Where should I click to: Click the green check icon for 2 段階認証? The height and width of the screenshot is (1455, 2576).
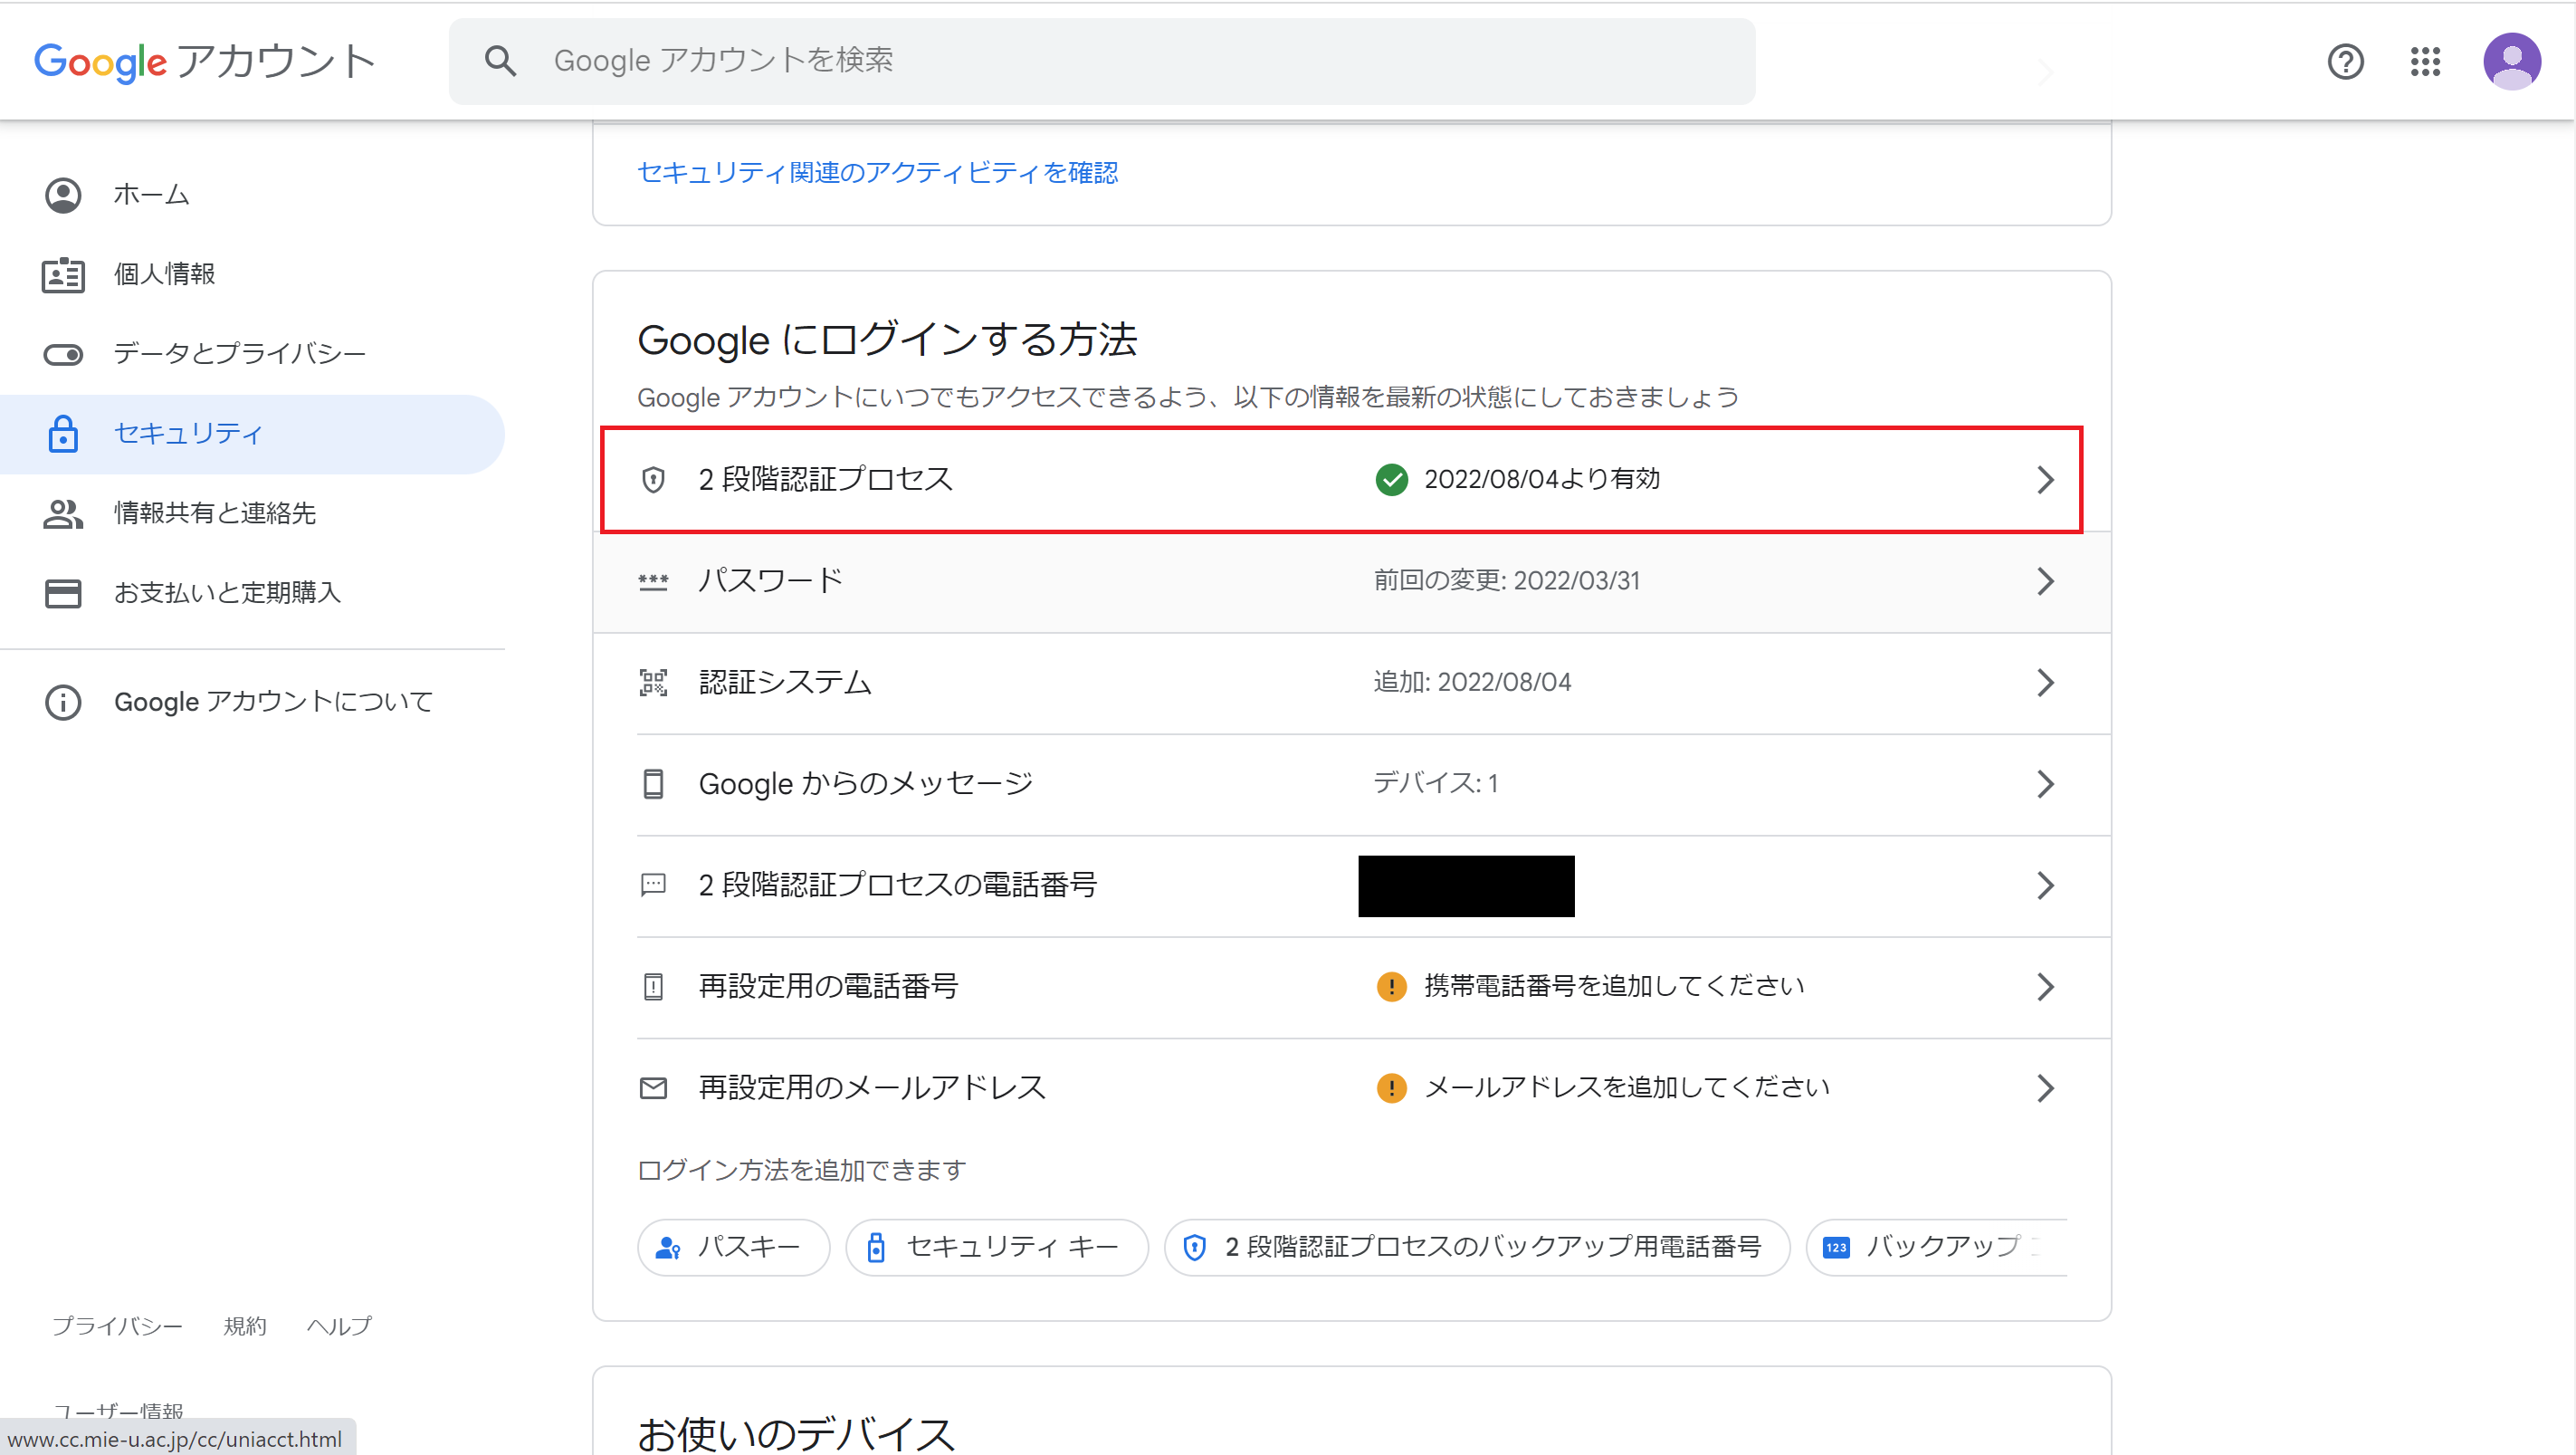coord(1391,480)
